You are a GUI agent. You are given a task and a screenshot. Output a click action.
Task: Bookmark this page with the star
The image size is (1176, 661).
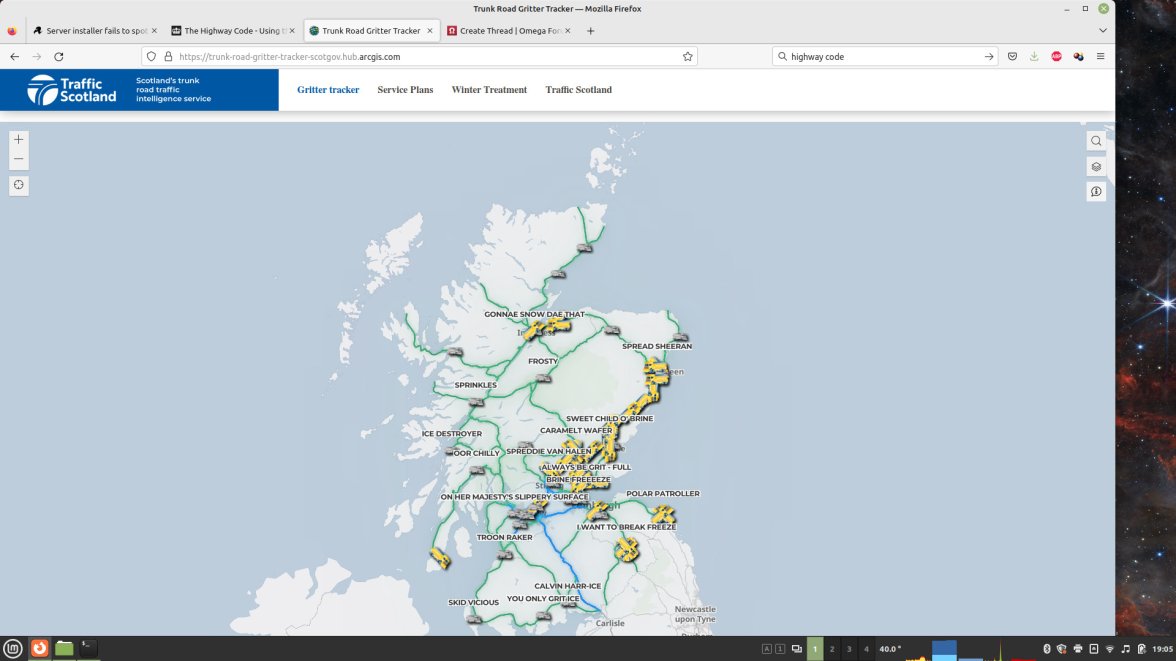pos(687,57)
